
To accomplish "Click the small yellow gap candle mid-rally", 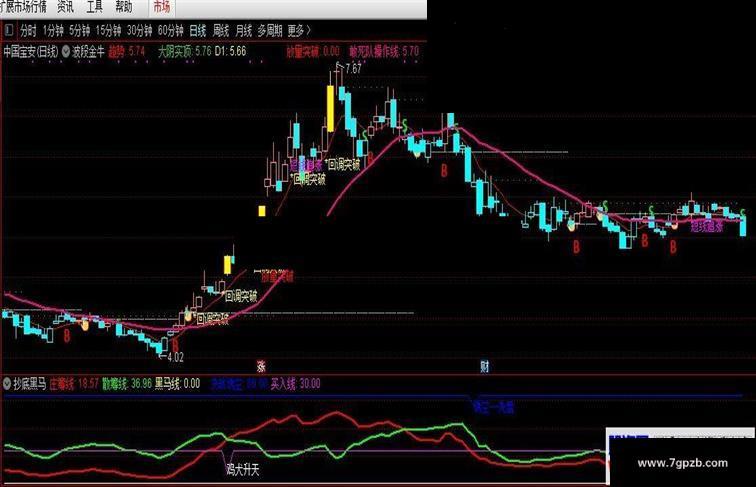I will (x=262, y=211).
